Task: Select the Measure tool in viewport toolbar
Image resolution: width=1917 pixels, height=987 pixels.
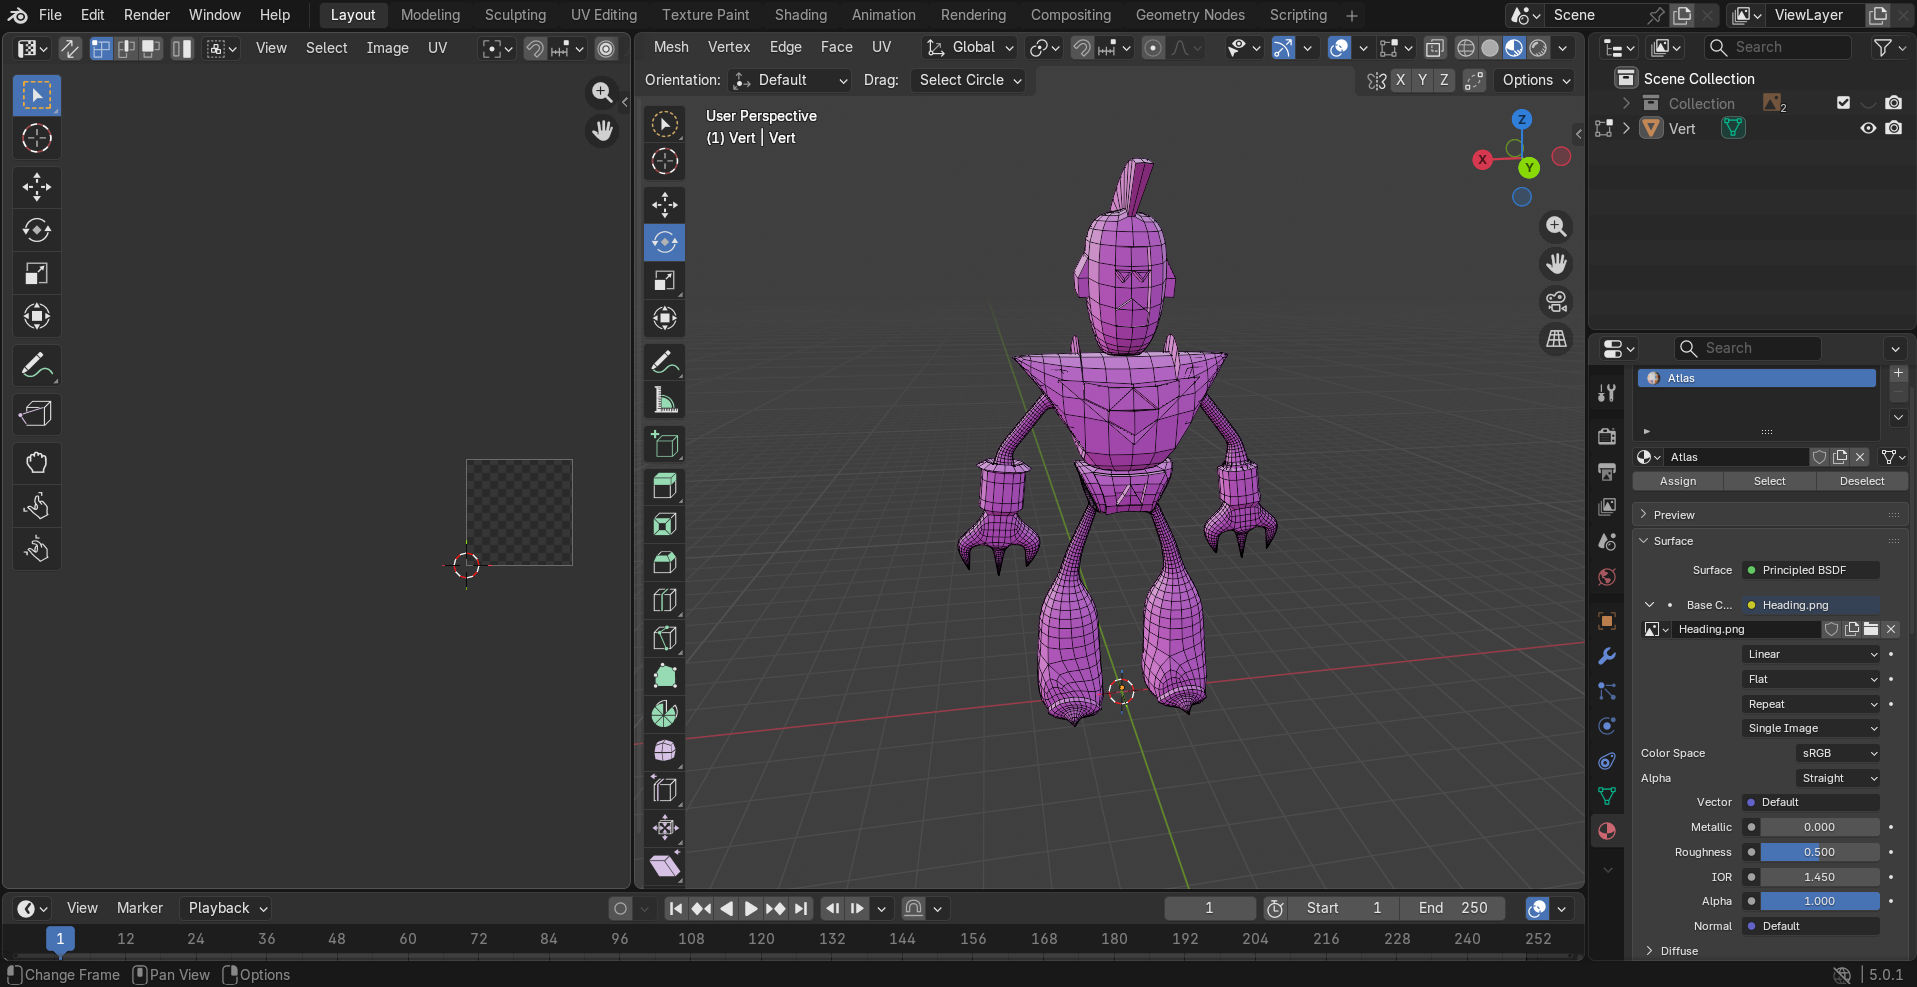Action: 665,401
